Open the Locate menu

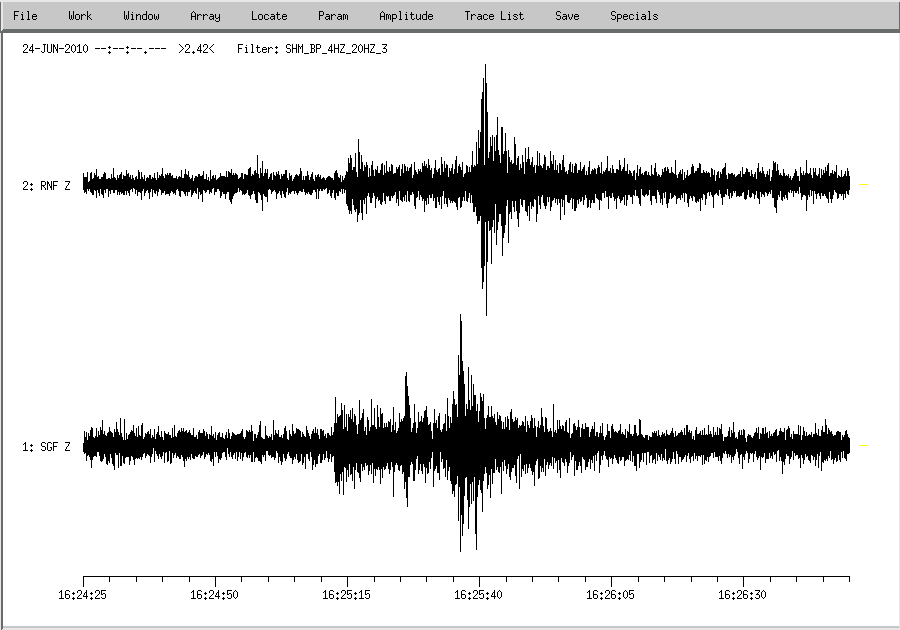pos(269,16)
